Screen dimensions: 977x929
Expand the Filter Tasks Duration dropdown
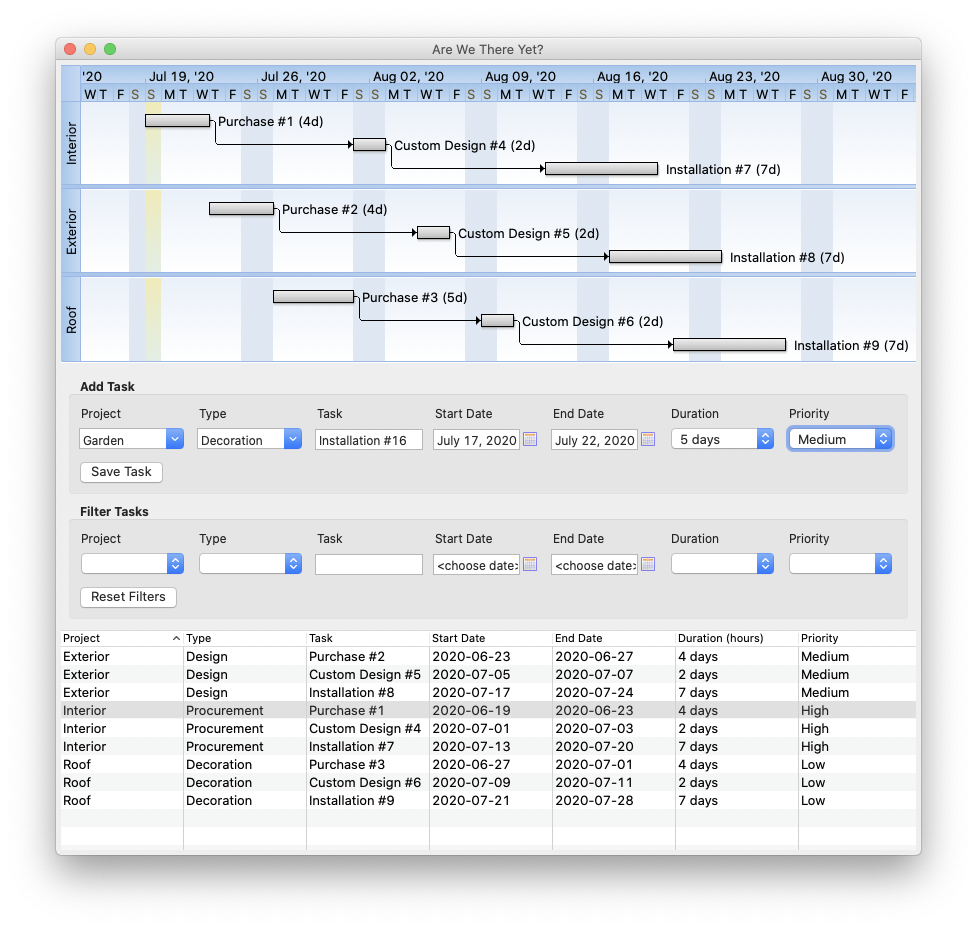(x=722, y=565)
